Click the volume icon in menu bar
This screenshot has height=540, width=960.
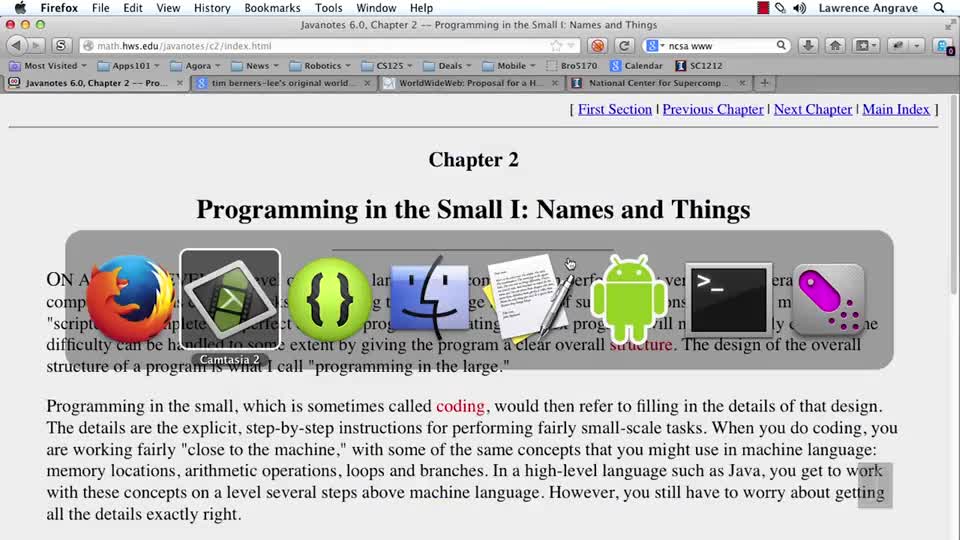[799, 8]
